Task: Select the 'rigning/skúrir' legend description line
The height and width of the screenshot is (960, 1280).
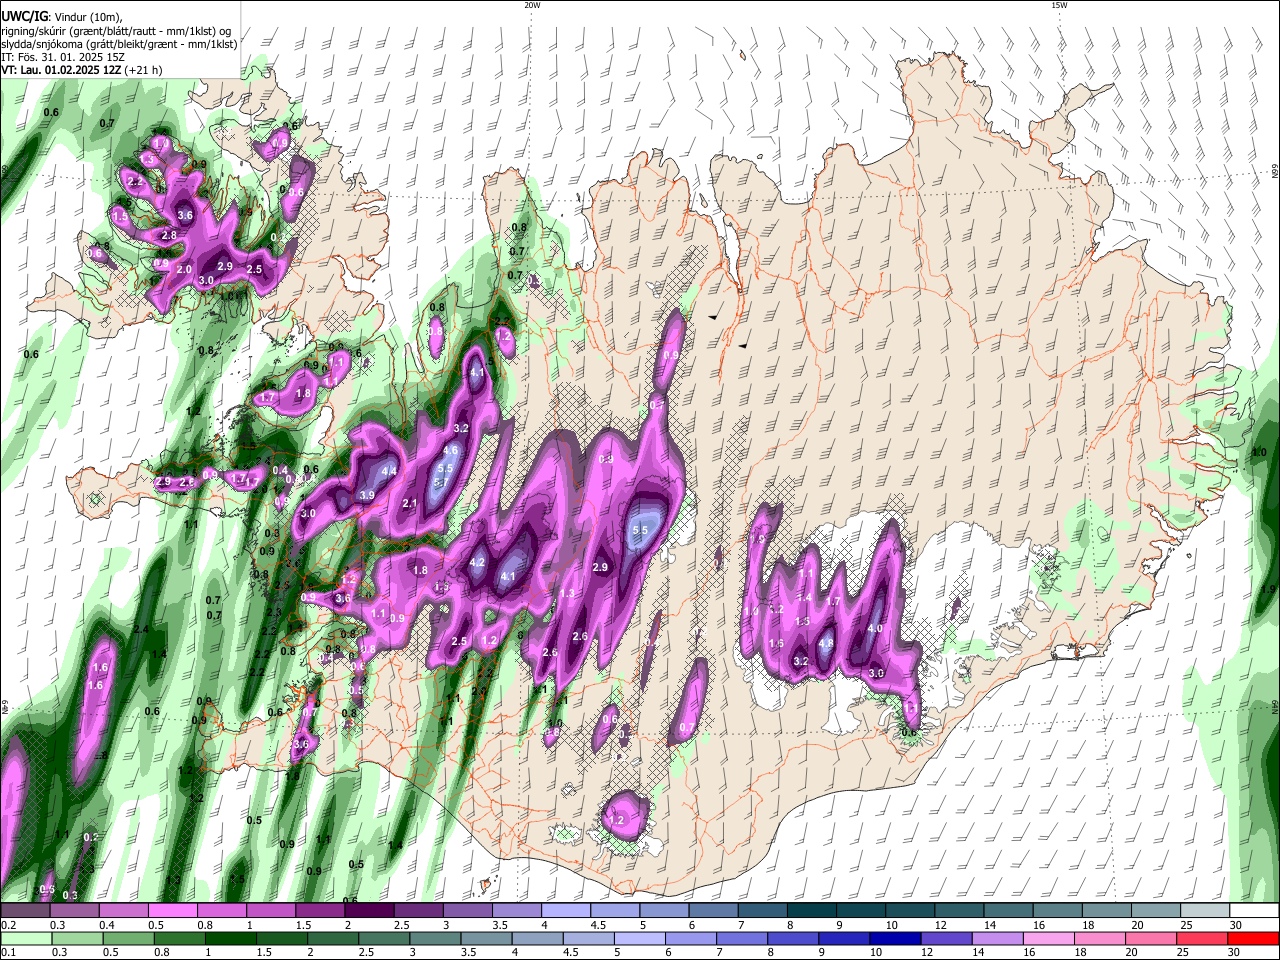Action: [118, 30]
